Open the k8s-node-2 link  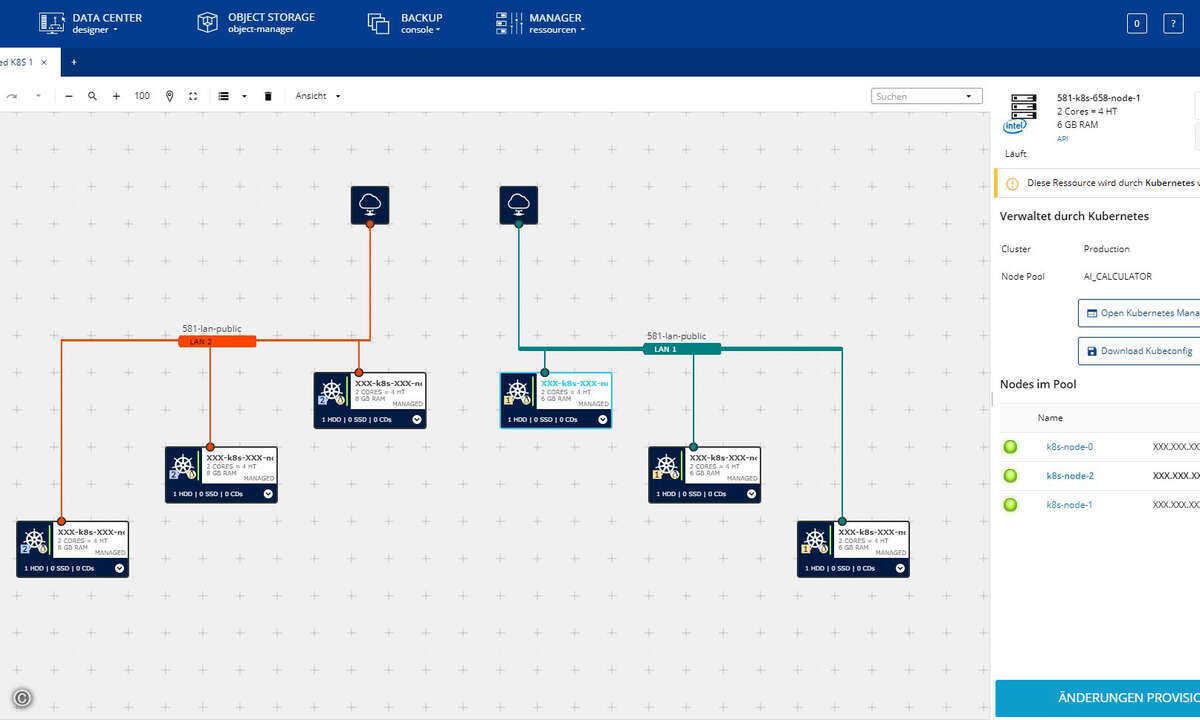point(1070,476)
